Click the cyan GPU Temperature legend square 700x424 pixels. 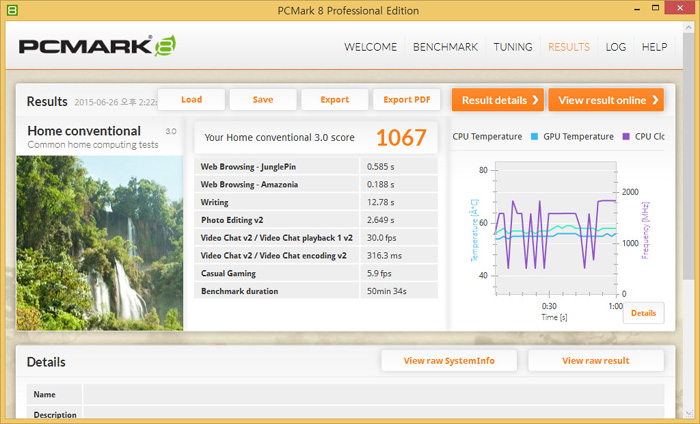coord(534,137)
